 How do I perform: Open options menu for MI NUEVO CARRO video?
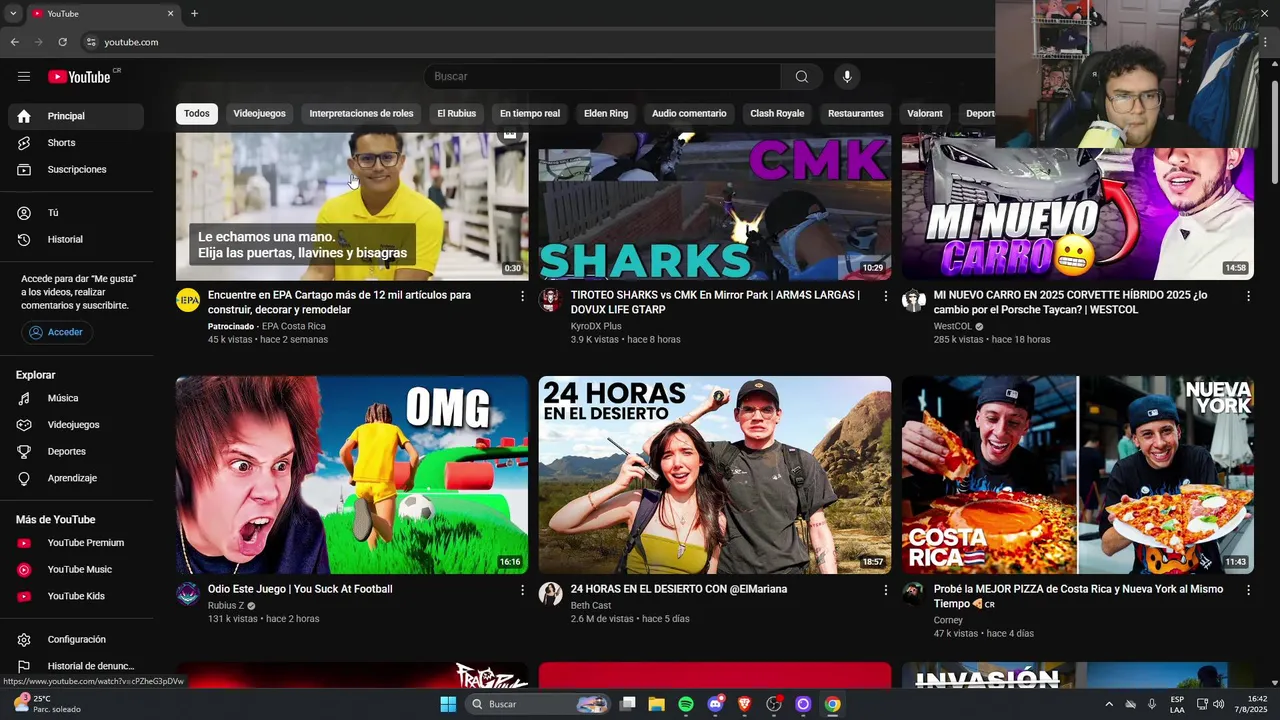pyautogui.click(x=1248, y=296)
